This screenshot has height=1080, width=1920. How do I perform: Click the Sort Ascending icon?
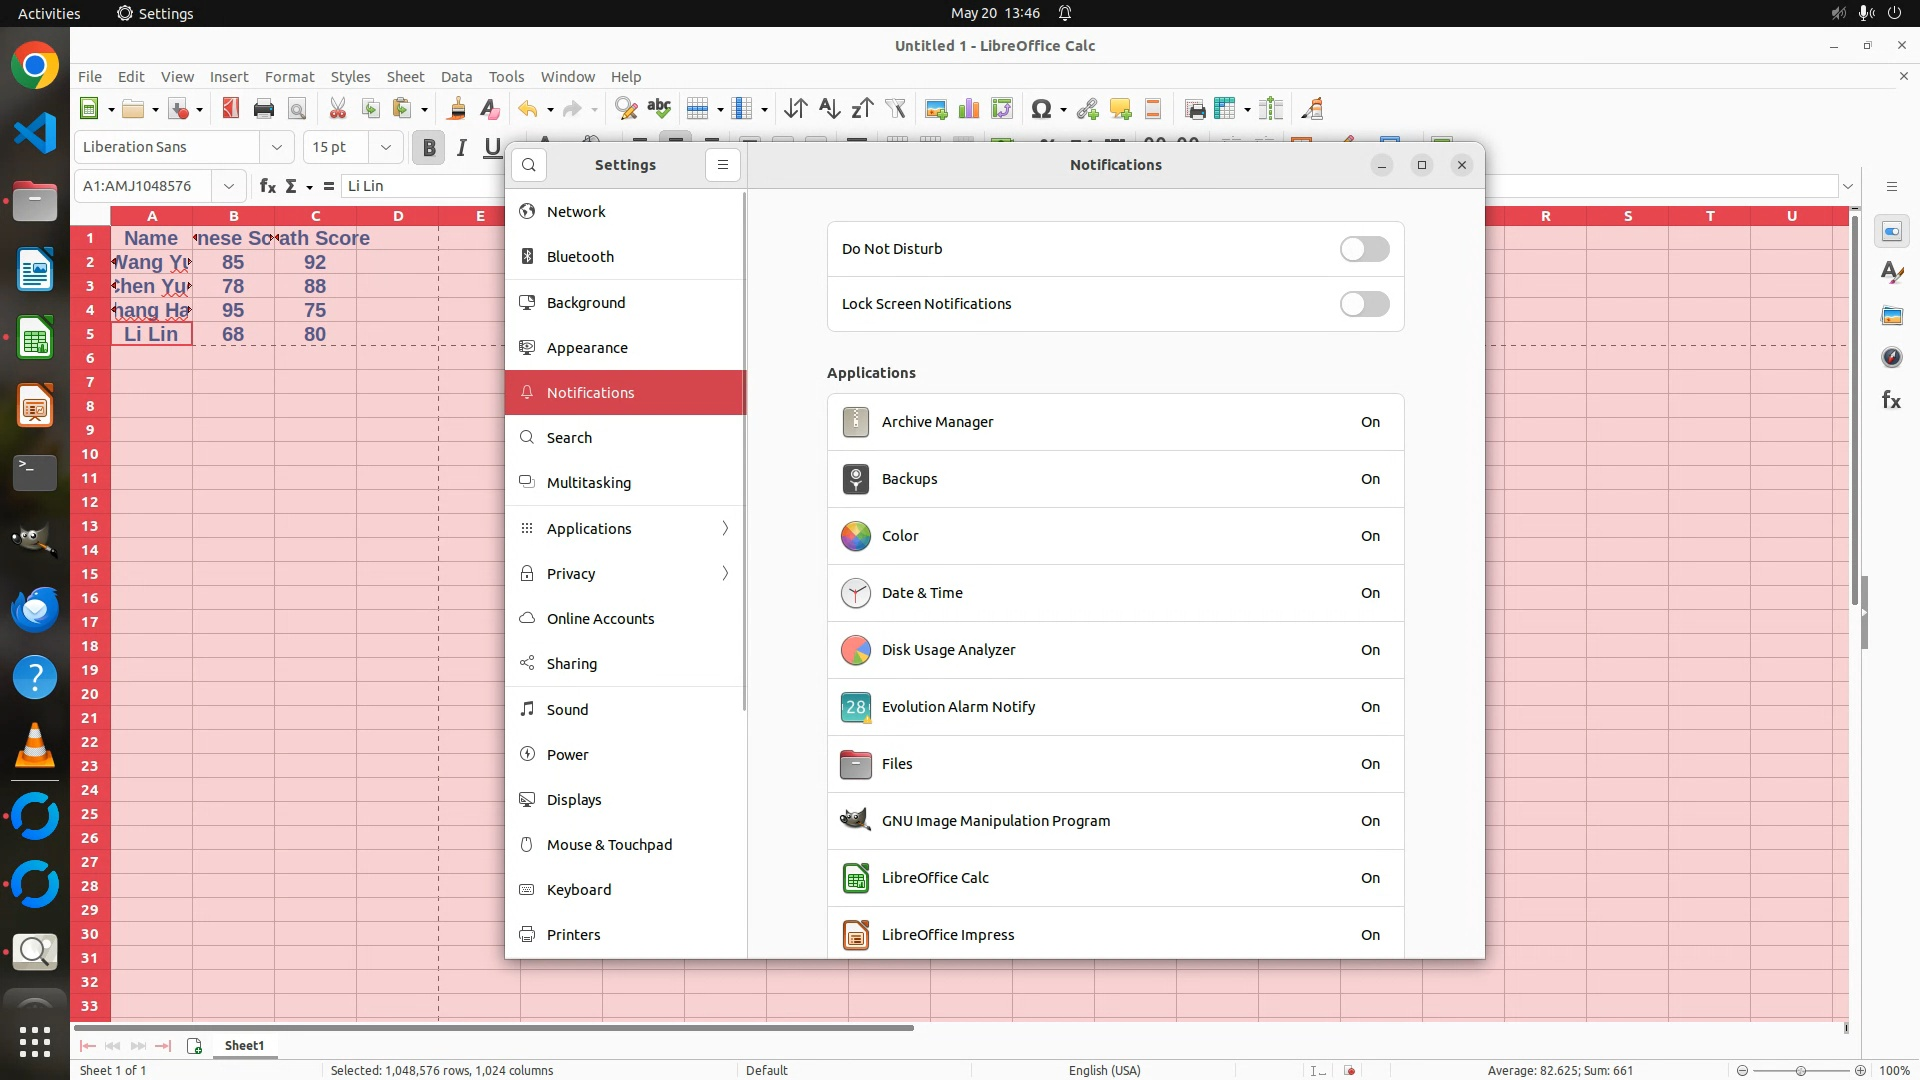pyautogui.click(x=829, y=109)
